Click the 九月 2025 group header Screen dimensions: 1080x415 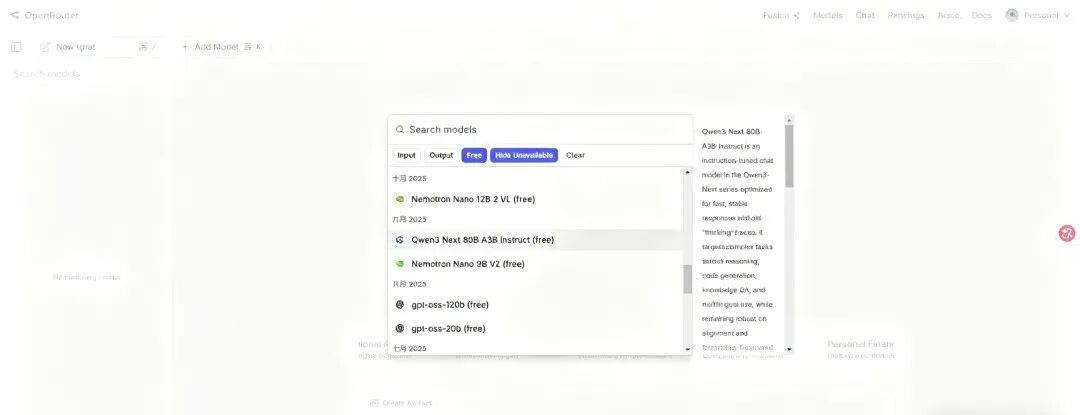(x=409, y=219)
